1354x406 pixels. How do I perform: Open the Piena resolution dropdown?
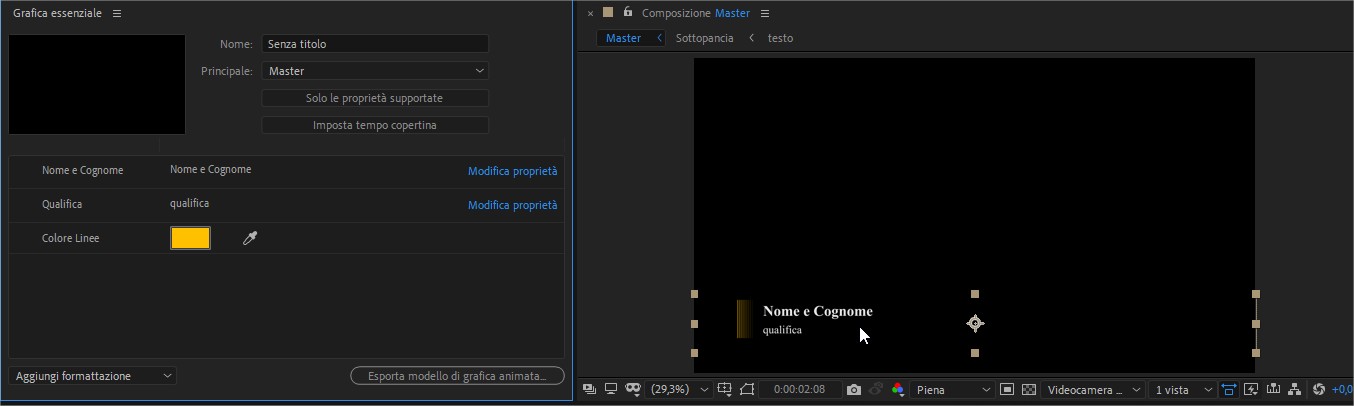(953, 389)
